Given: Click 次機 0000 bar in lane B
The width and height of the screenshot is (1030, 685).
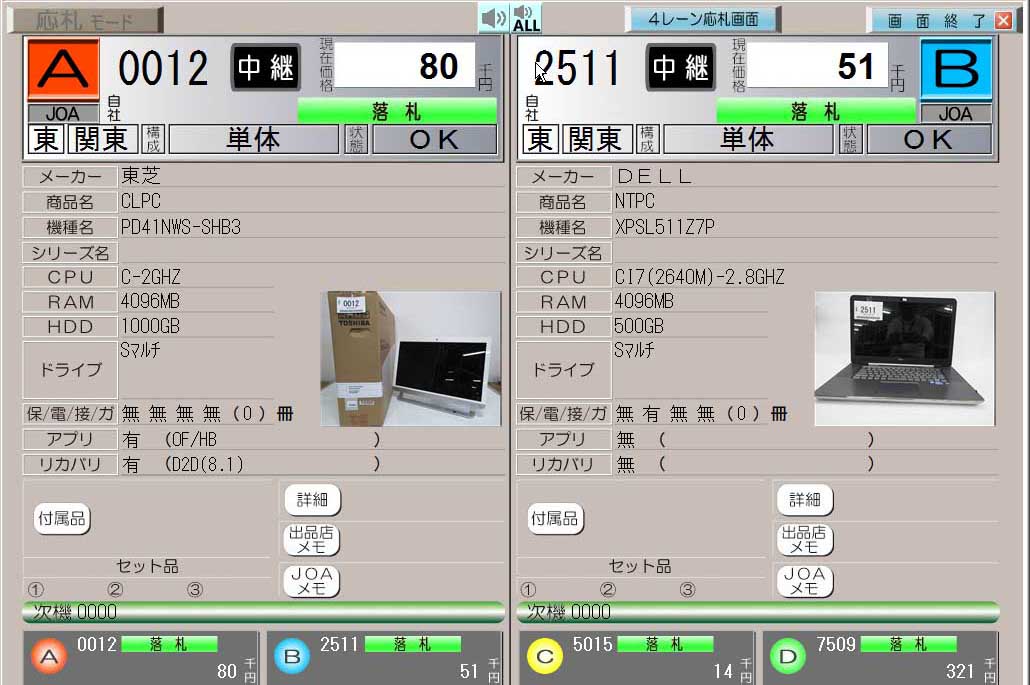Looking at the screenshot, I should (757, 612).
